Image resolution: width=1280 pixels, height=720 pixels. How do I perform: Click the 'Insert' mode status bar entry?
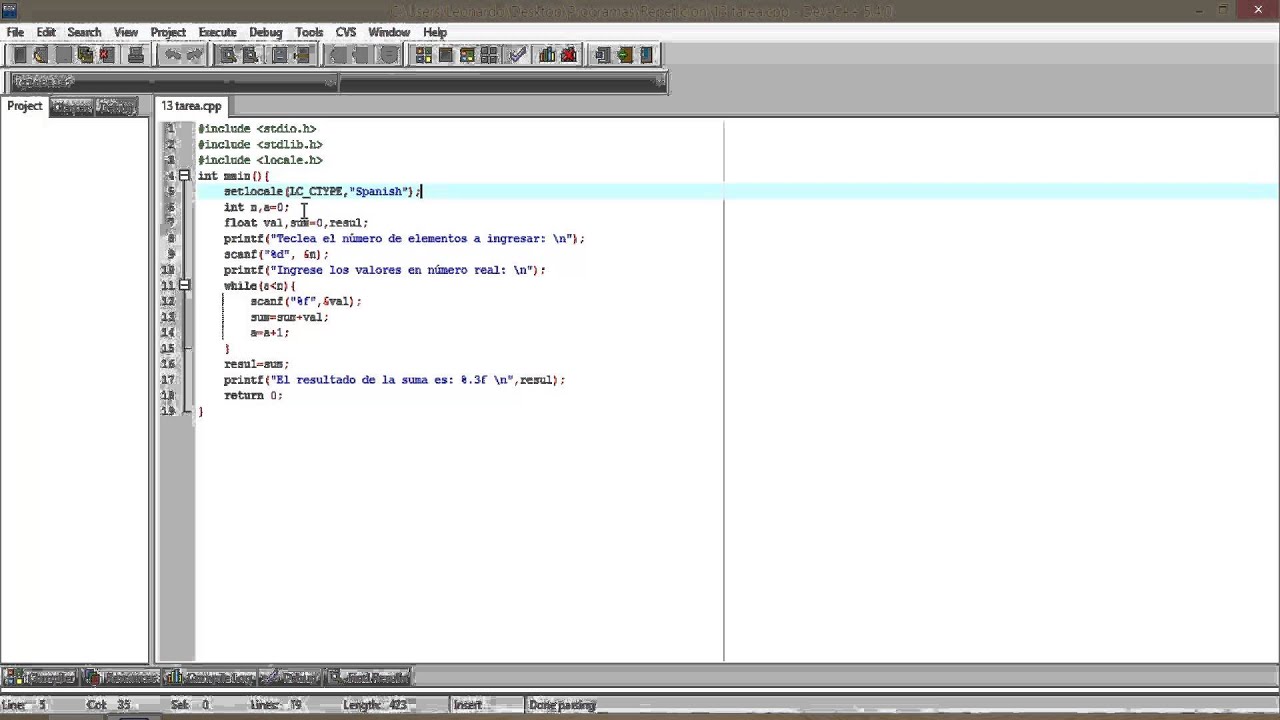(467, 705)
